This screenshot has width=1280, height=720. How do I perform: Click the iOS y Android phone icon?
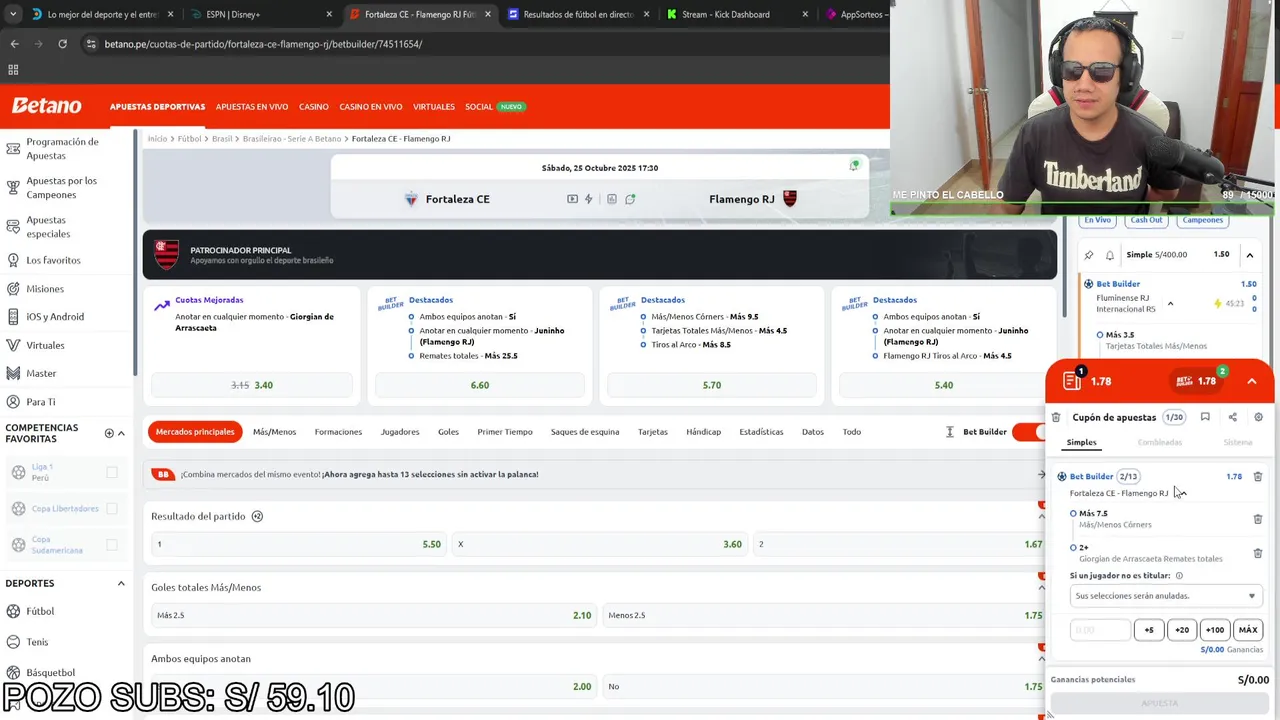[13, 317]
